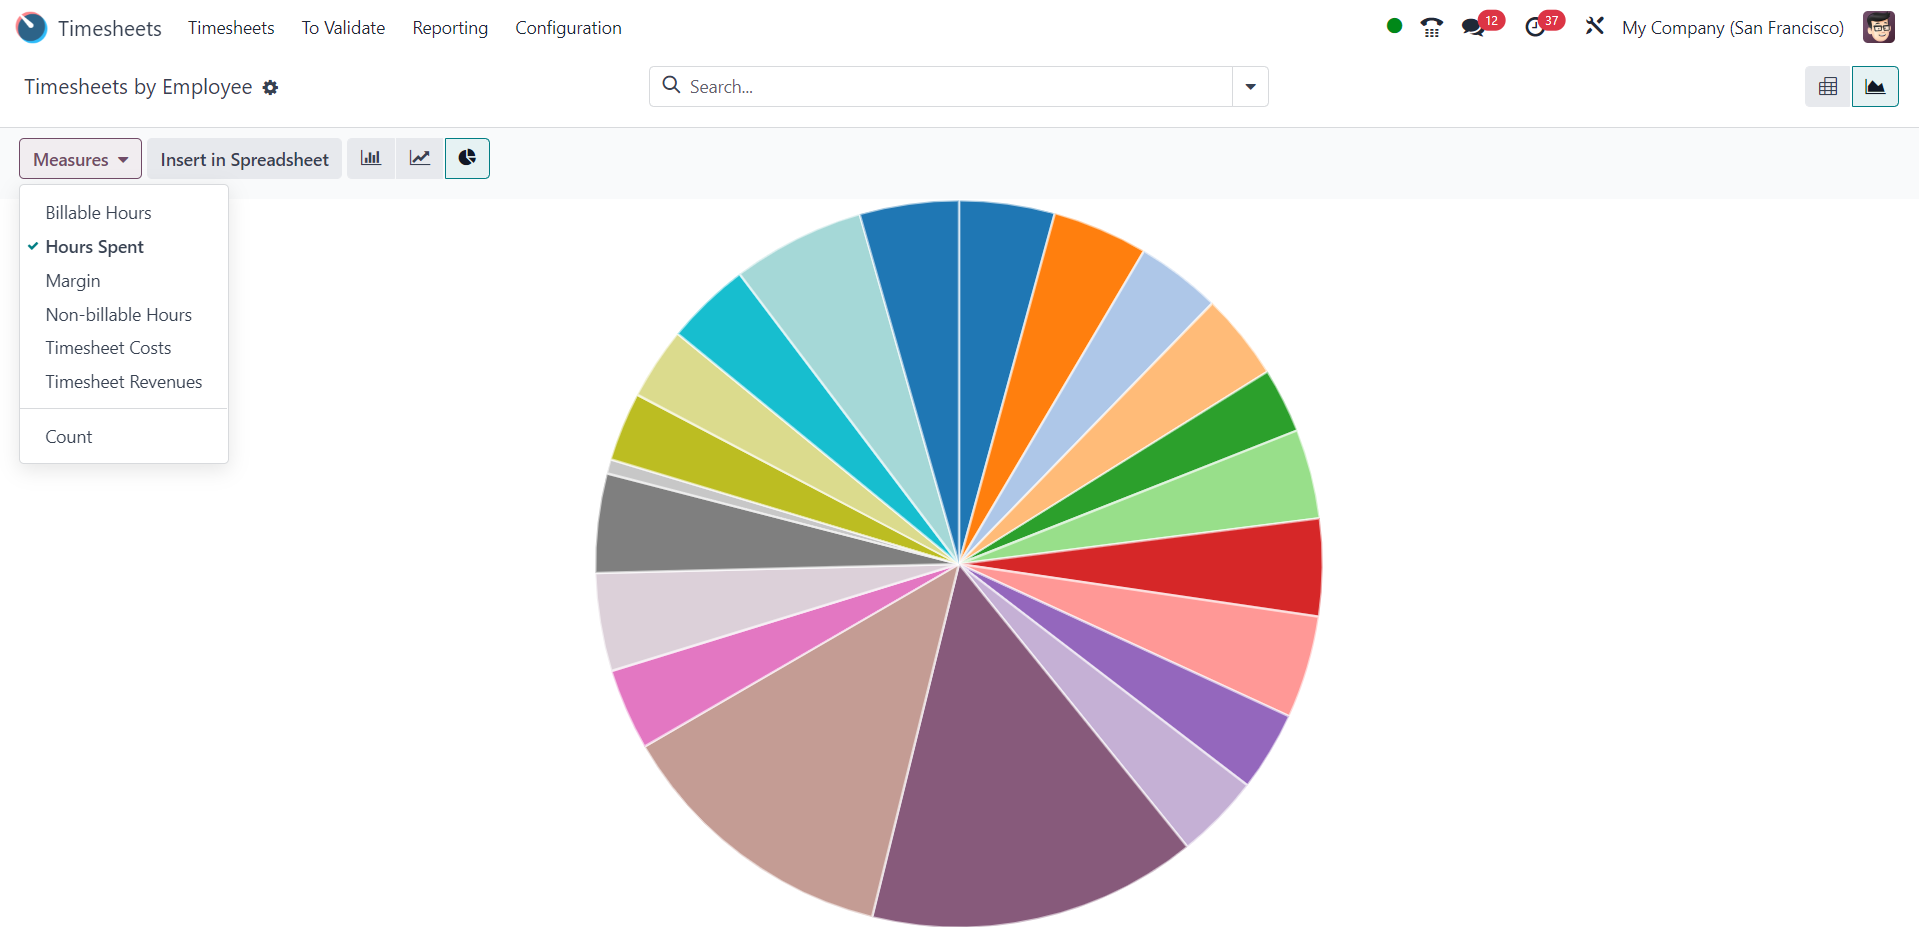This screenshot has width=1919, height=927.
Task: Enable the Billable Hours measure
Action: (98, 213)
